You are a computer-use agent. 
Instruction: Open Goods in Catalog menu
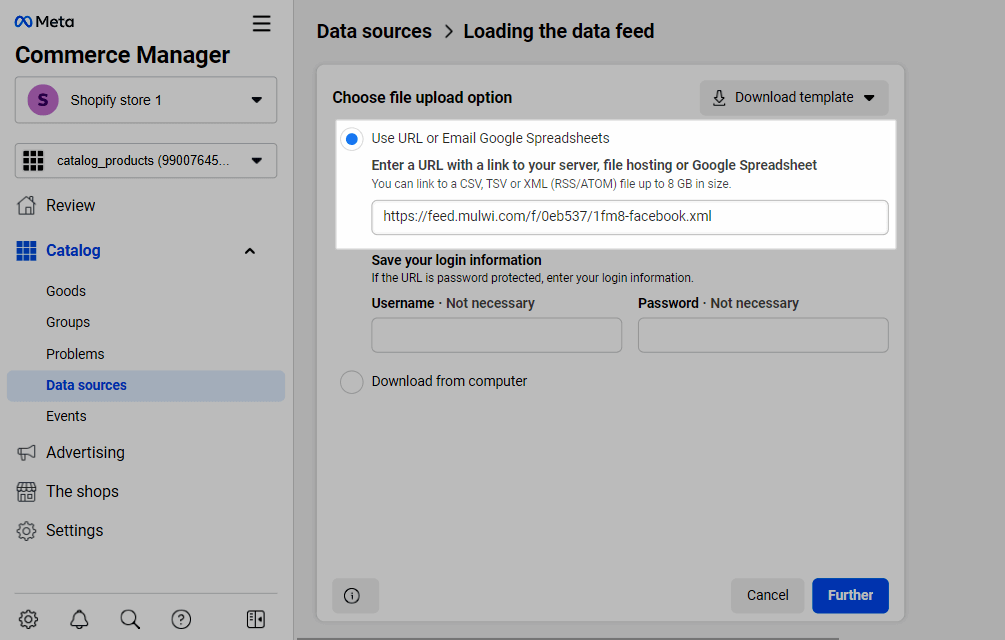66,291
